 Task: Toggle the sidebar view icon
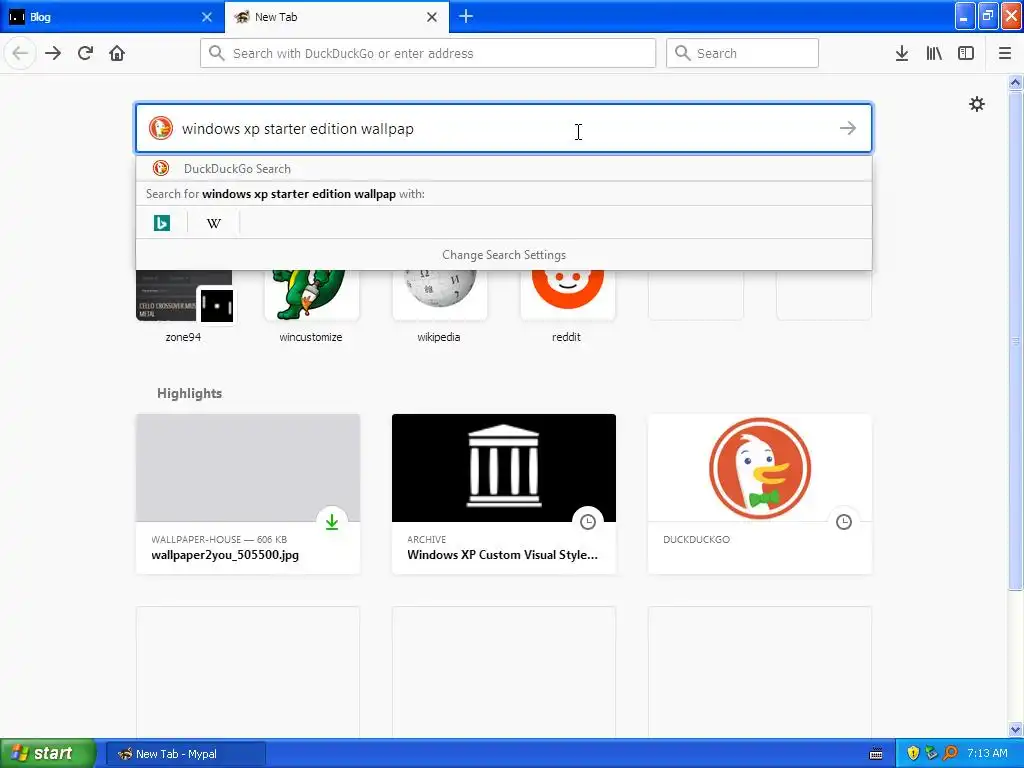(966, 53)
